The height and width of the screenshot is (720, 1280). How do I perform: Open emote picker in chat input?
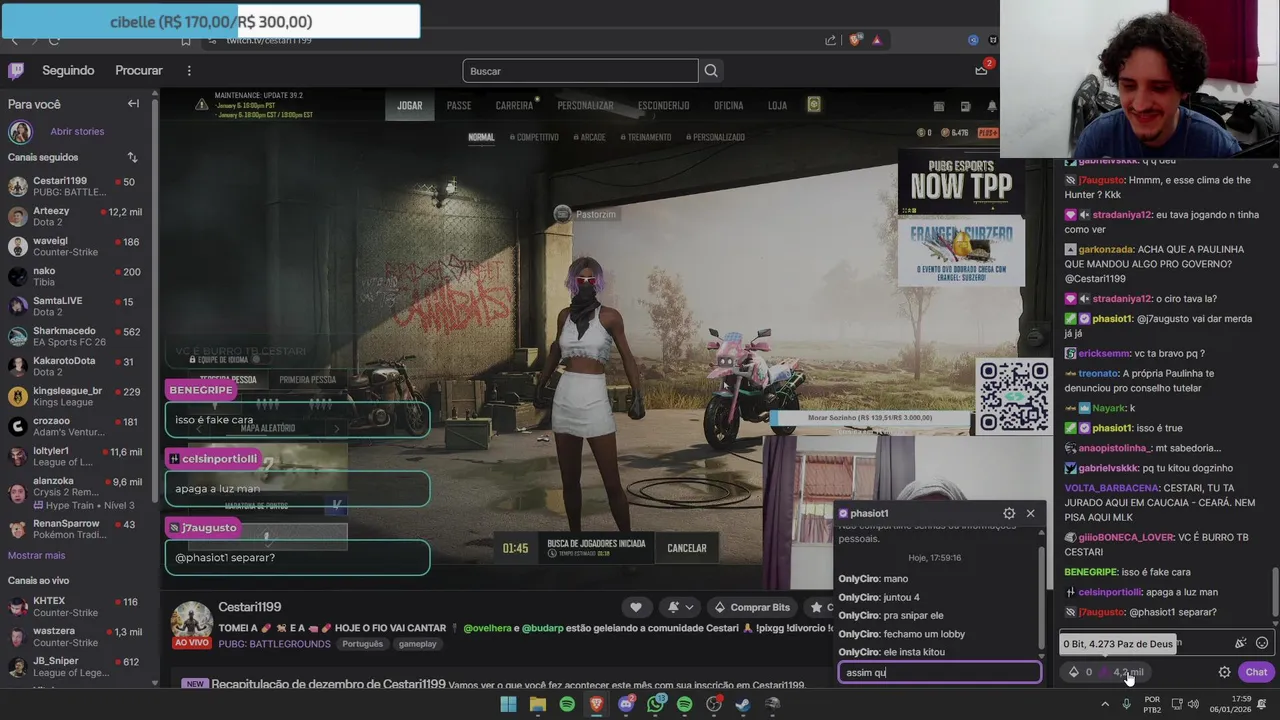[1262, 643]
